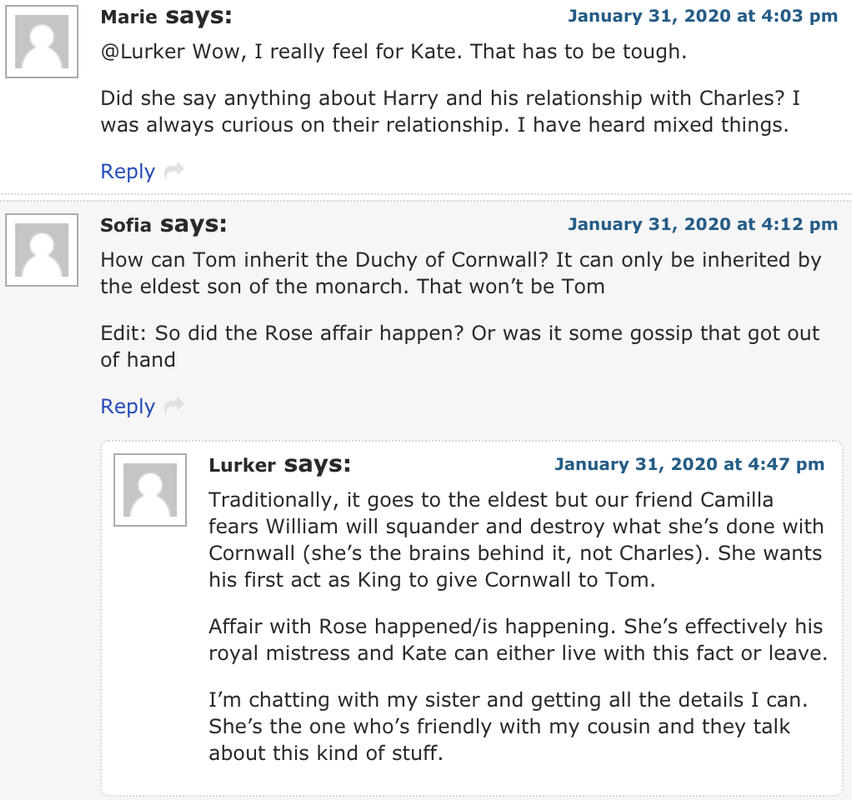Image resolution: width=852 pixels, height=800 pixels.
Task: Click Sofia's avatar placeholder image
Action: [x=42, y=250]
